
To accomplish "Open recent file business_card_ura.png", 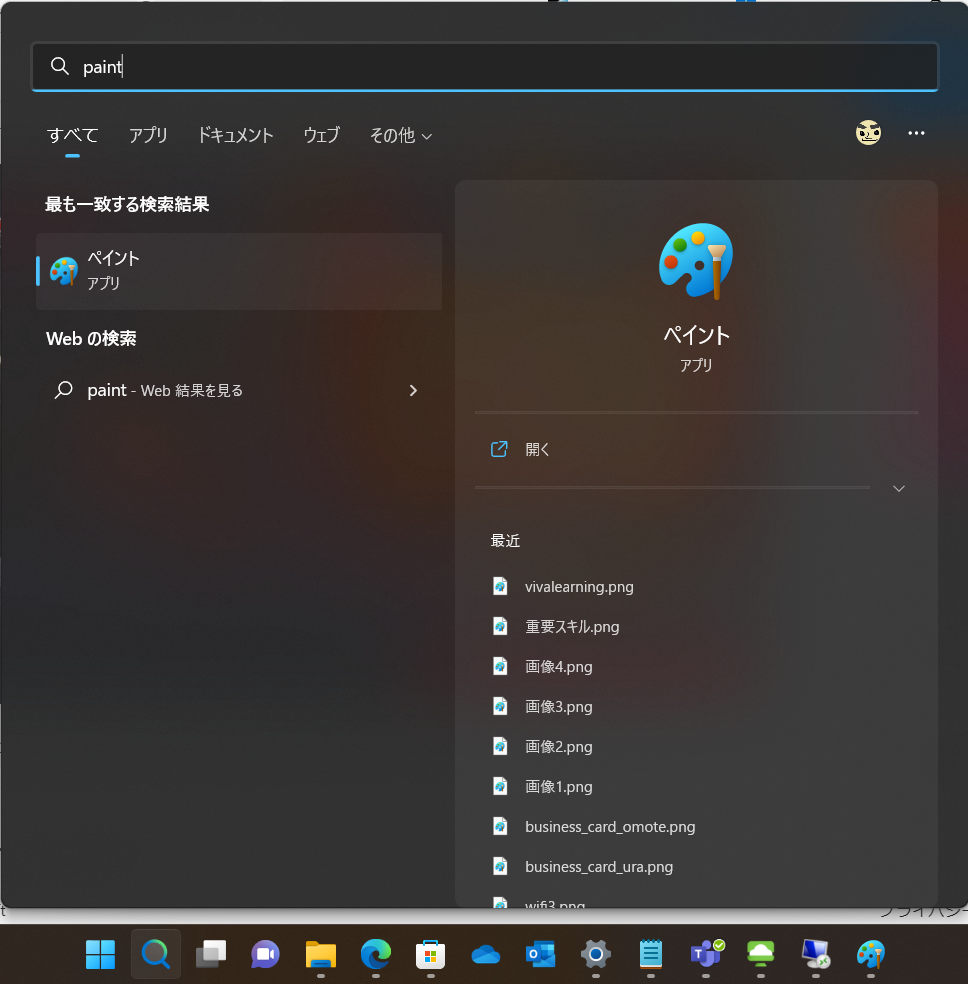I will tap(598, 867).
